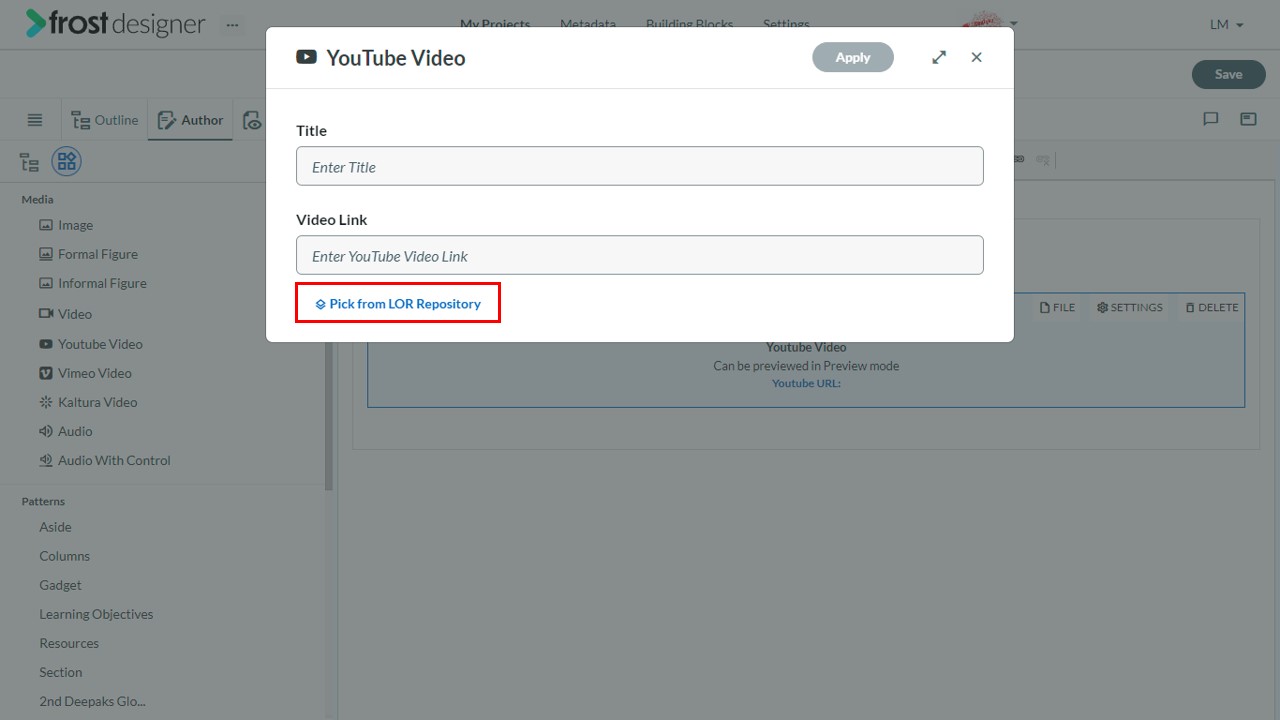Open the Metadata top menu
This screenshot has height=720, width=1280.
588,24
